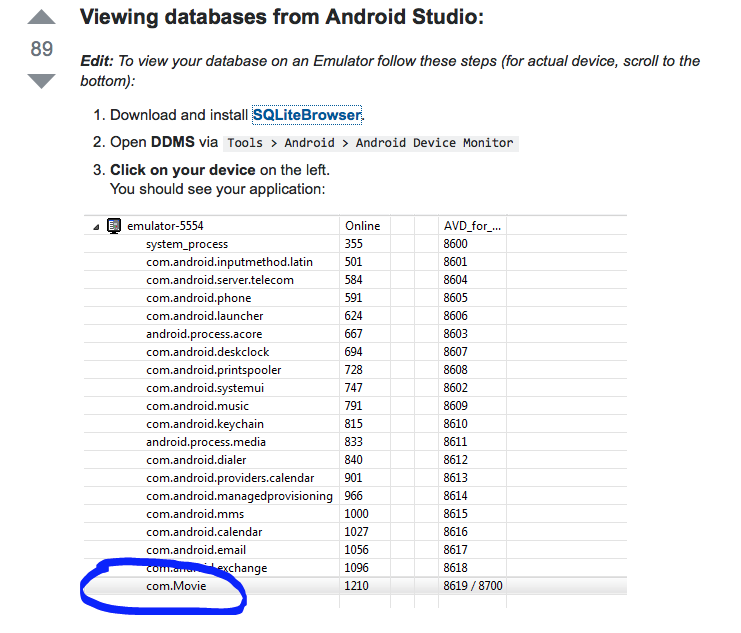
Task: Select com.android.dialer process
Action: [x=355, y=460]
